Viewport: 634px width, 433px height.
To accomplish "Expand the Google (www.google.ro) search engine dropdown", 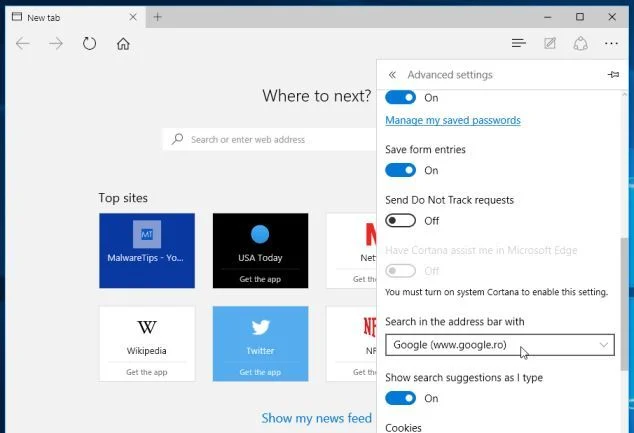I will coord(500,345).
